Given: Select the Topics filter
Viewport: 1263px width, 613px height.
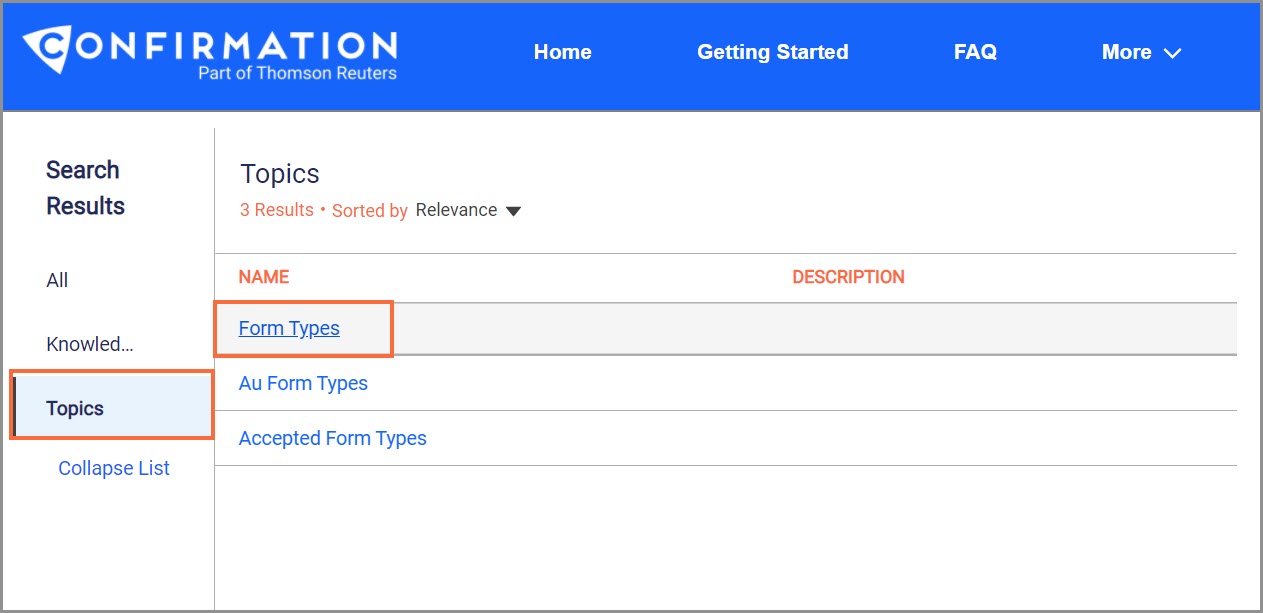Looking at the screenshot, I should 76,407.
